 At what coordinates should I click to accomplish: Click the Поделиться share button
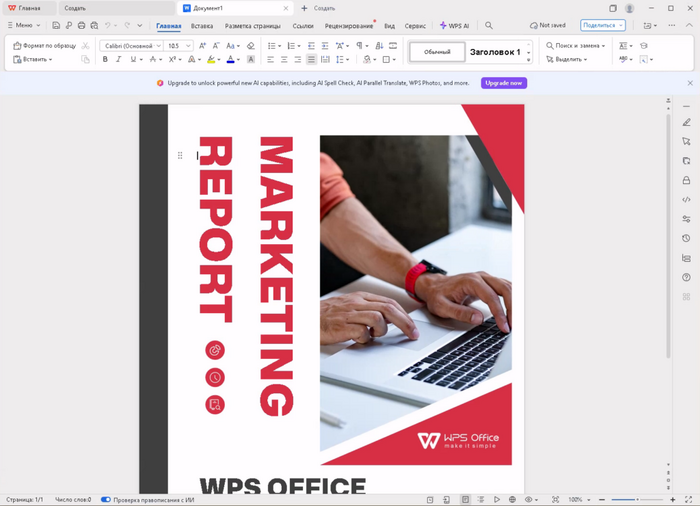point(602,25)
